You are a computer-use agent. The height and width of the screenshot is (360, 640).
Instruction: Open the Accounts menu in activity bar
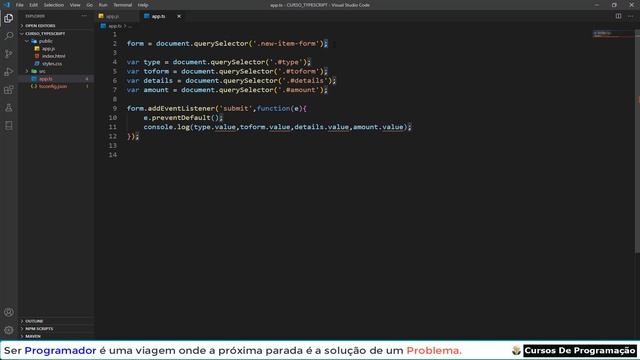[x=9, y=312]
